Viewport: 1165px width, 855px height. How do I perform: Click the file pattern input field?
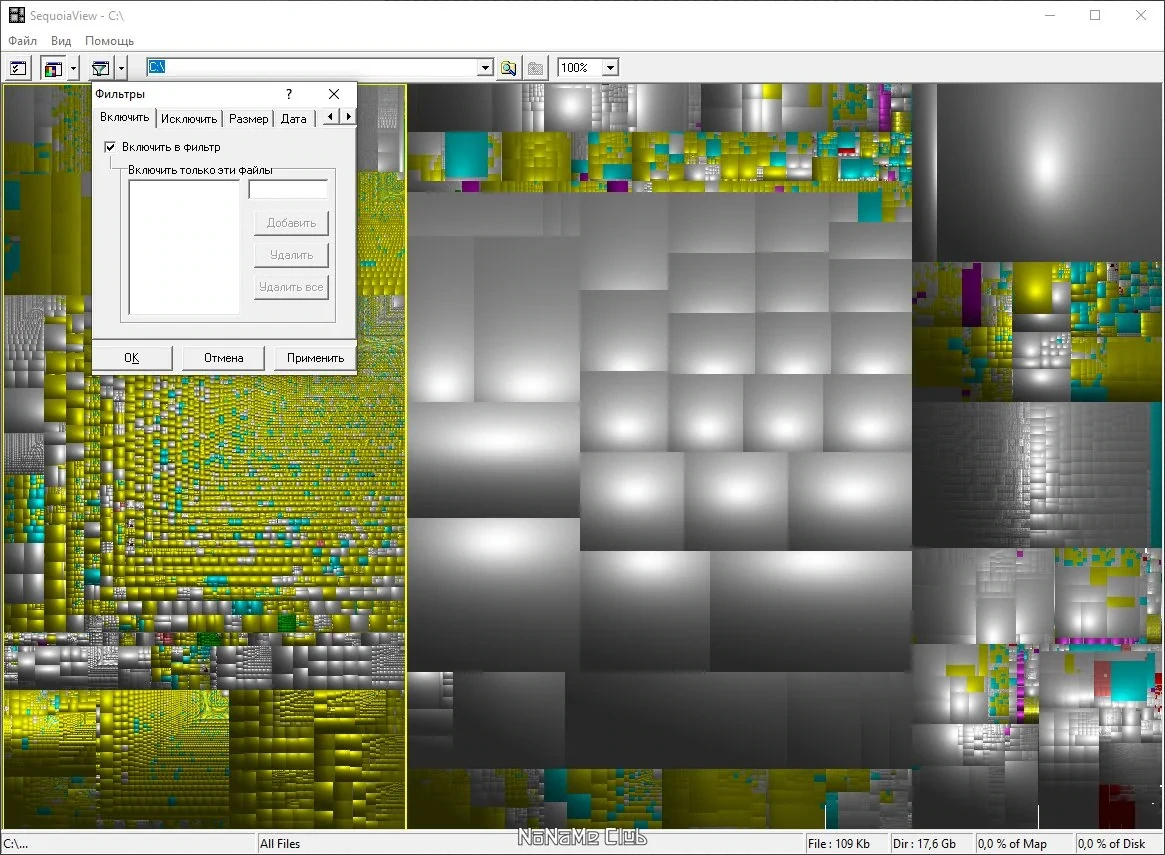(x=288, y=190)
